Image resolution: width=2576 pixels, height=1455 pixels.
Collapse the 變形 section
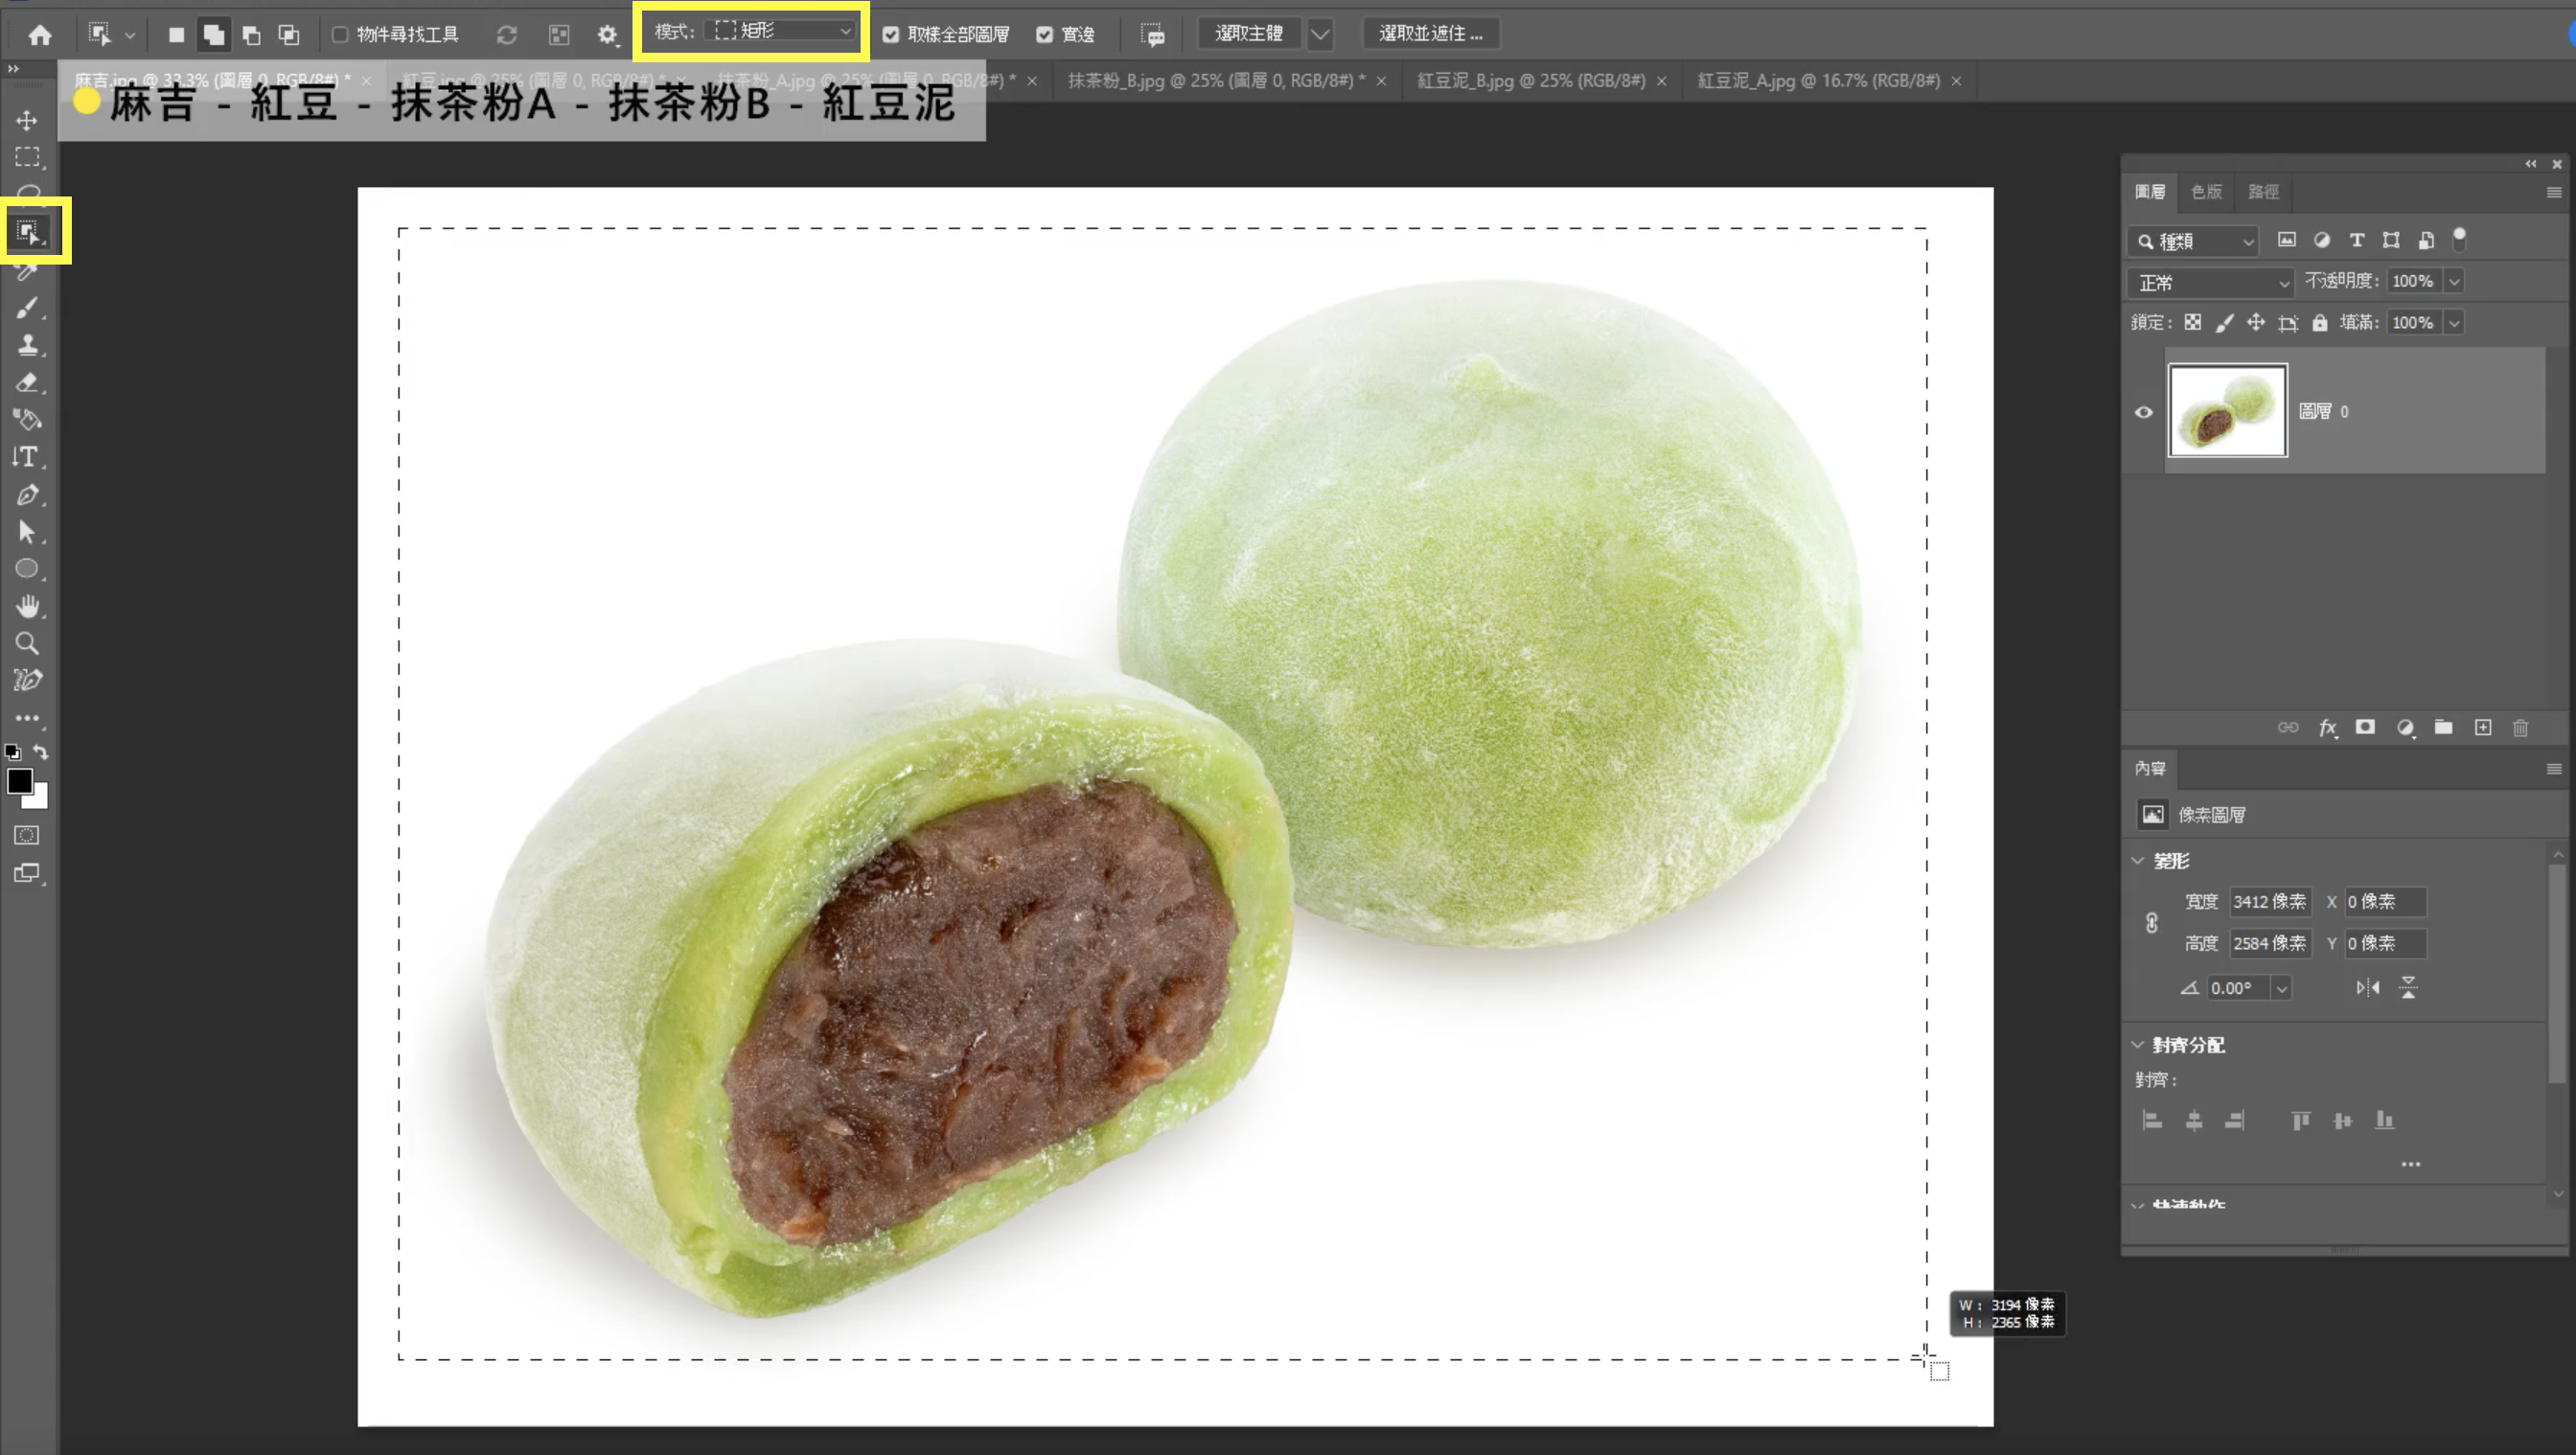(2137, 861)
